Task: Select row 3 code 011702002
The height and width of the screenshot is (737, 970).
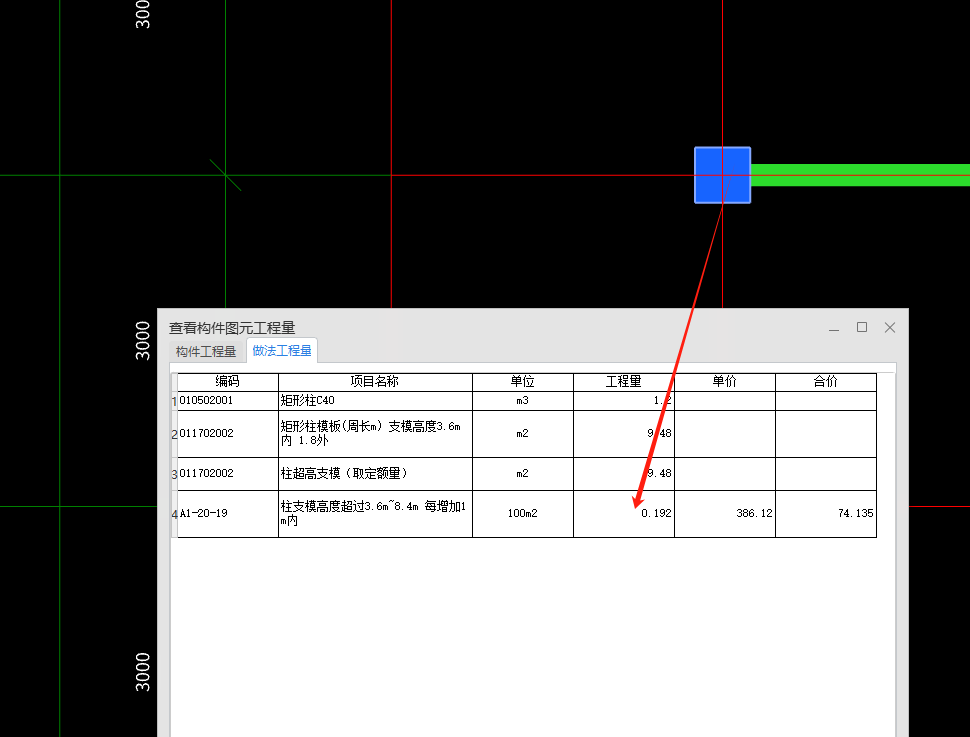Action: tap(228, 474)
